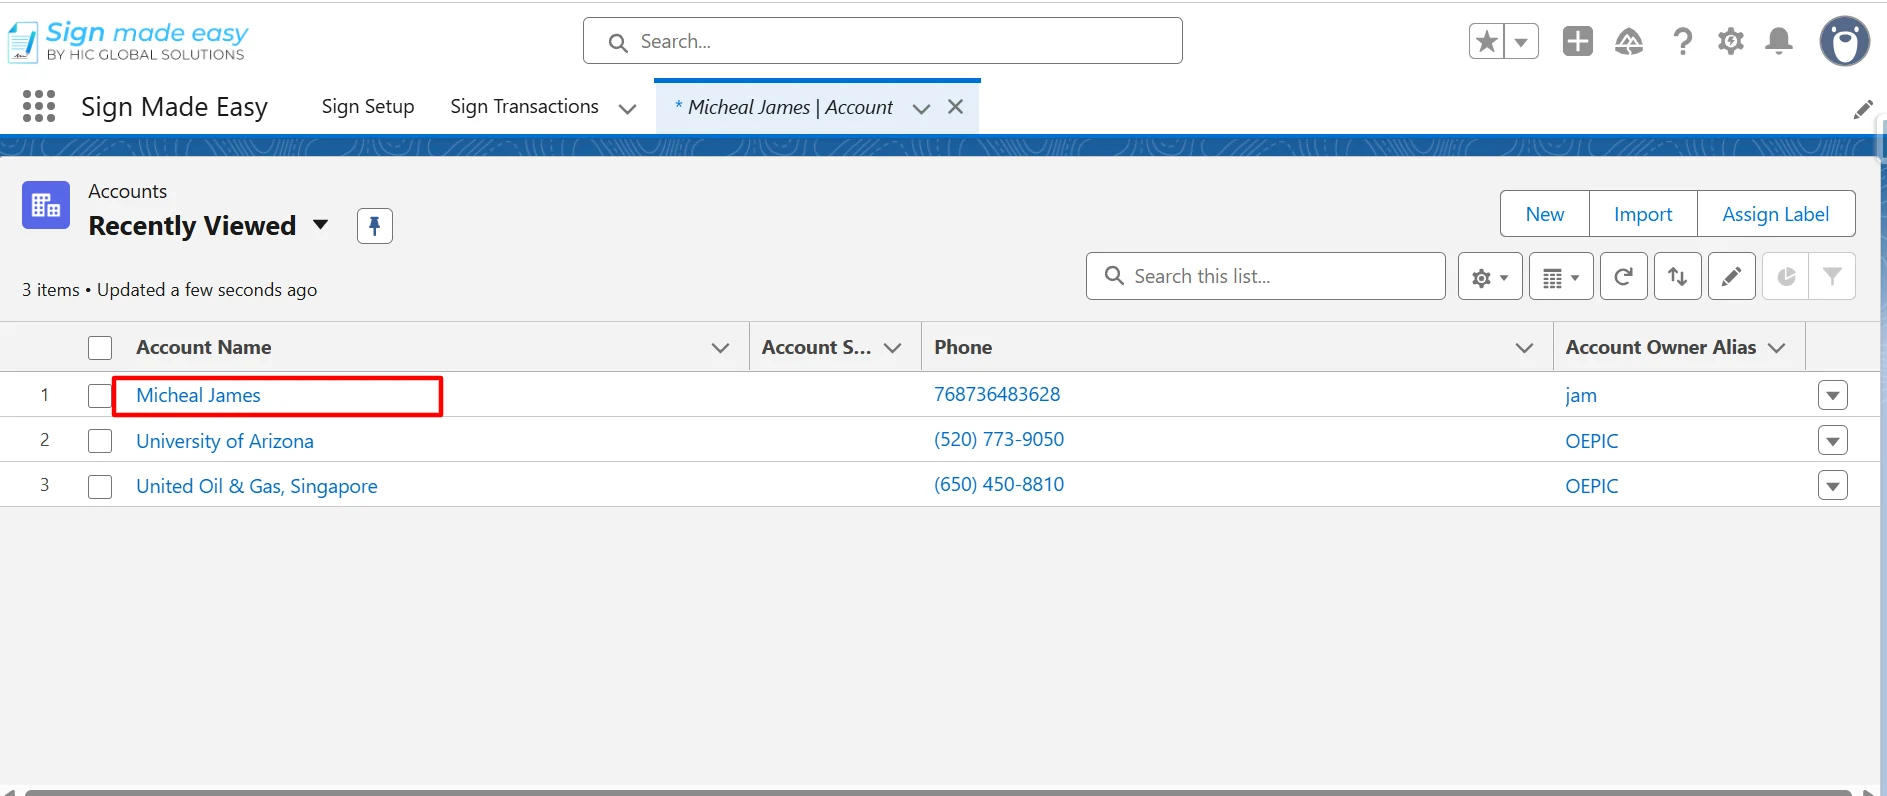The image size is (1887, 796).
Task: Open the global actions plus icon
Action: click(x=1578, y=41)
